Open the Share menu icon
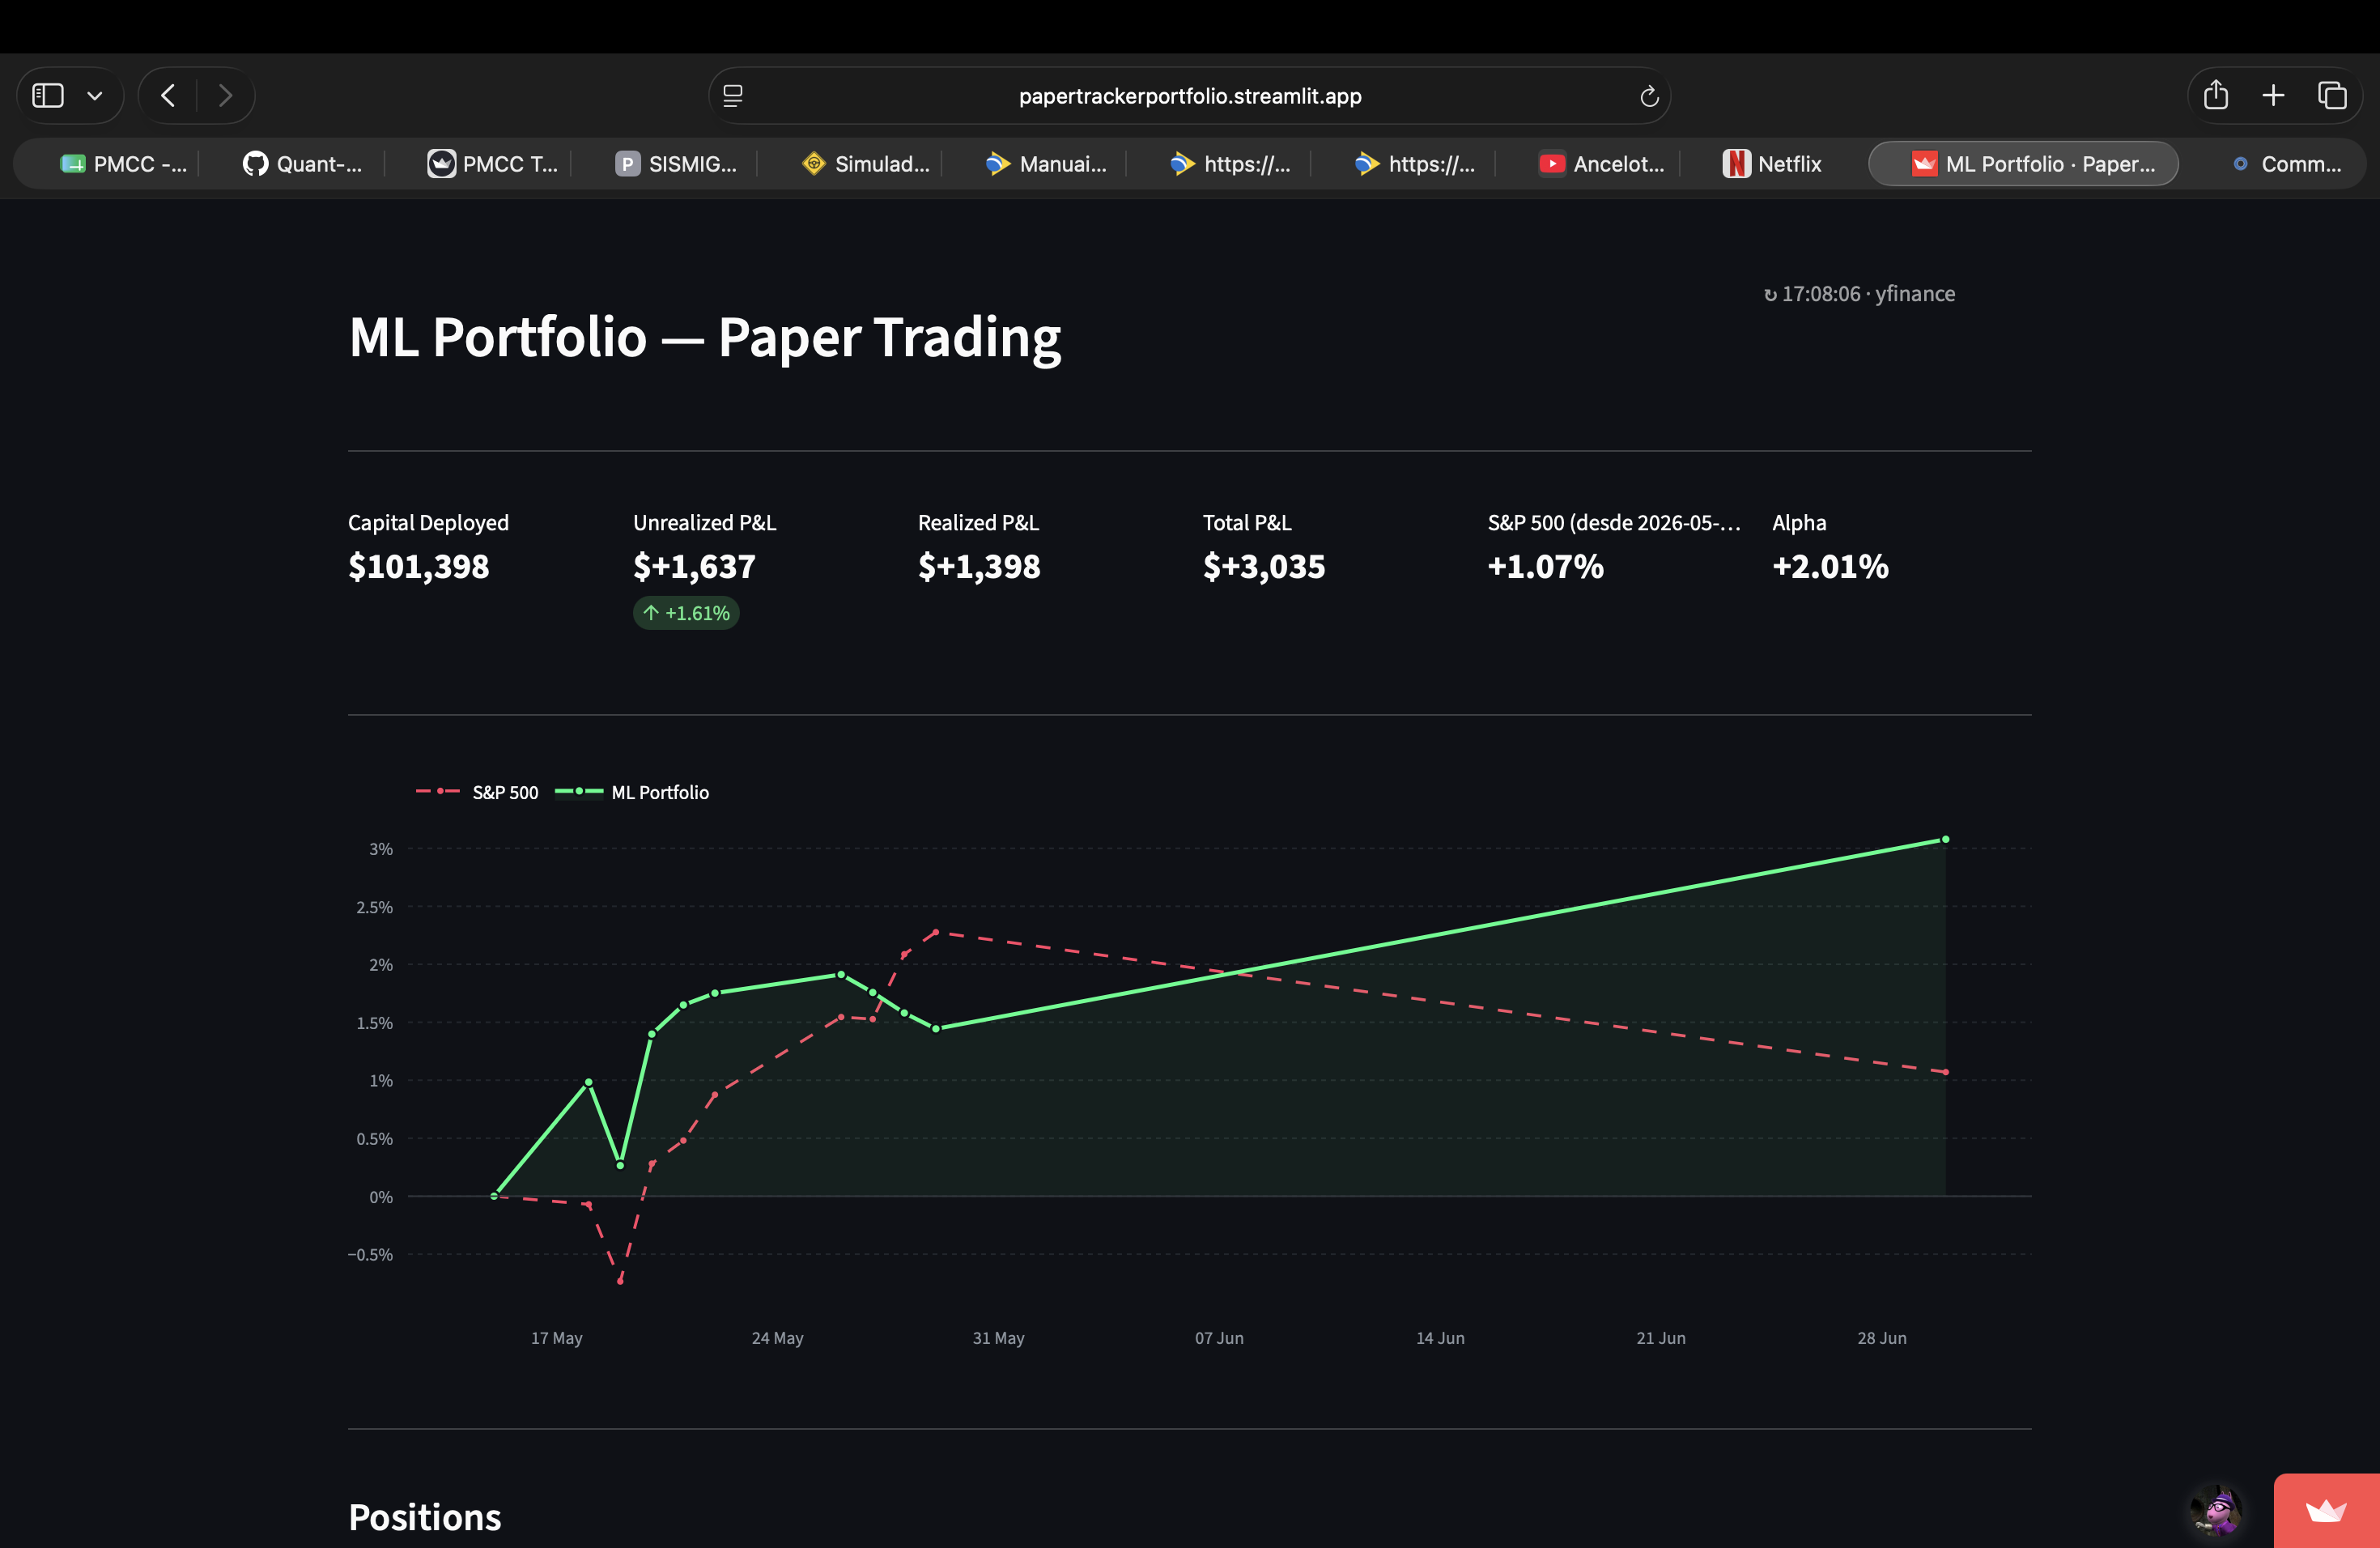 [x=2216, y=95]
